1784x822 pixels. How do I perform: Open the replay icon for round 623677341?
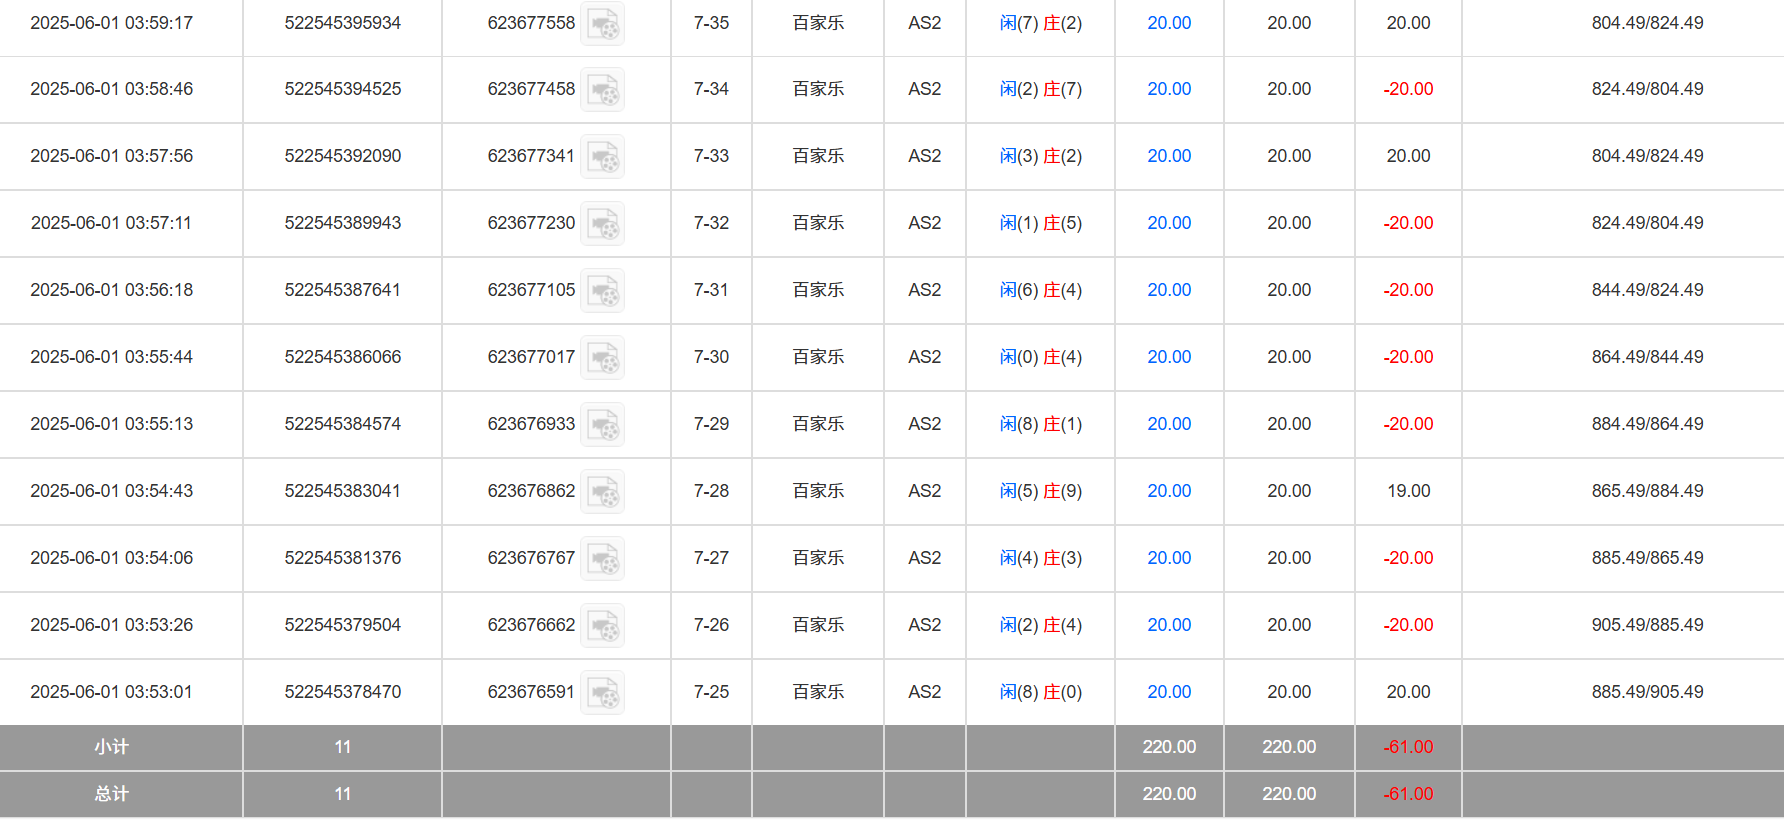point(603,157)
